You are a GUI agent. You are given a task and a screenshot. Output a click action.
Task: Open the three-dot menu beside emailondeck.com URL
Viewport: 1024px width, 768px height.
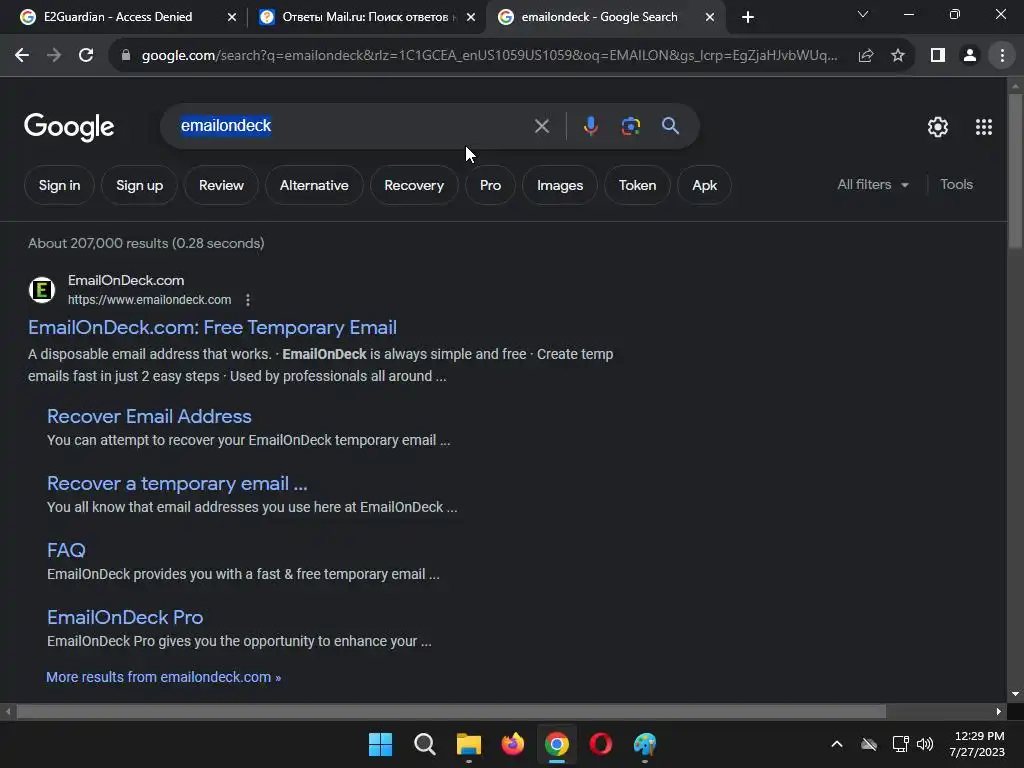point(248,300)
